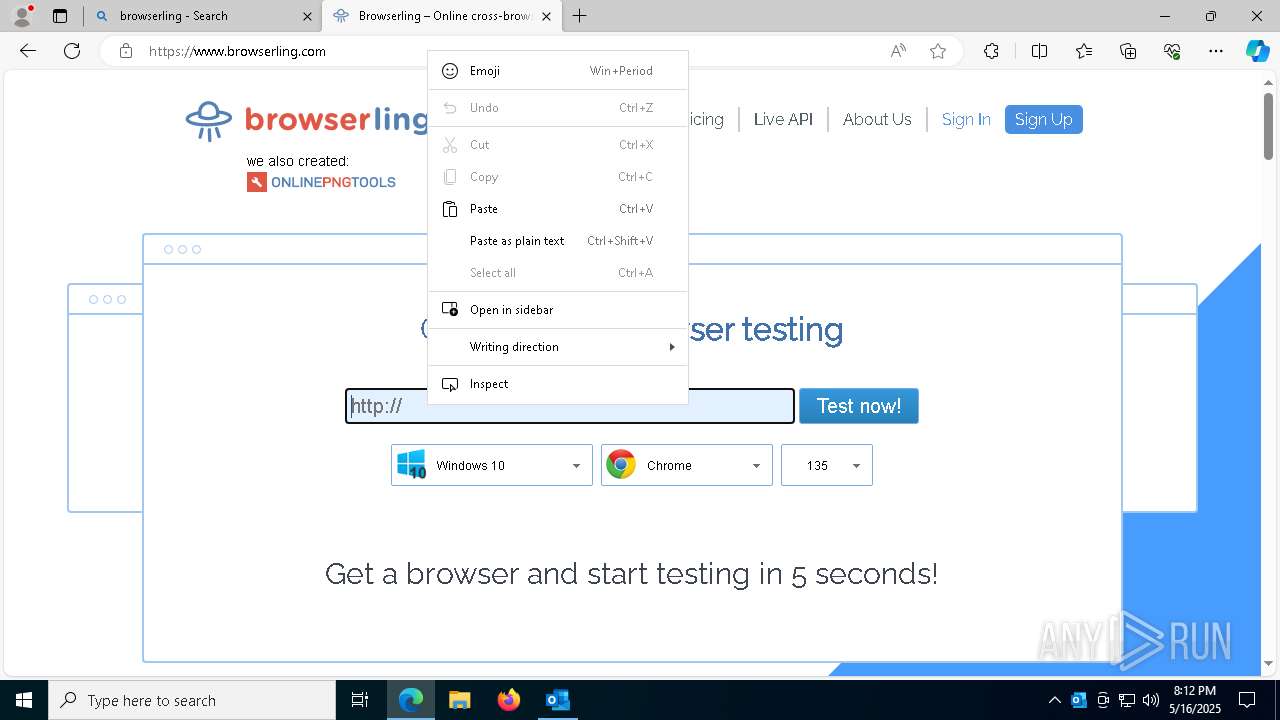1280x720 pixels.
Task: Activate the Read aloud icon
Action: pos(898,51)
